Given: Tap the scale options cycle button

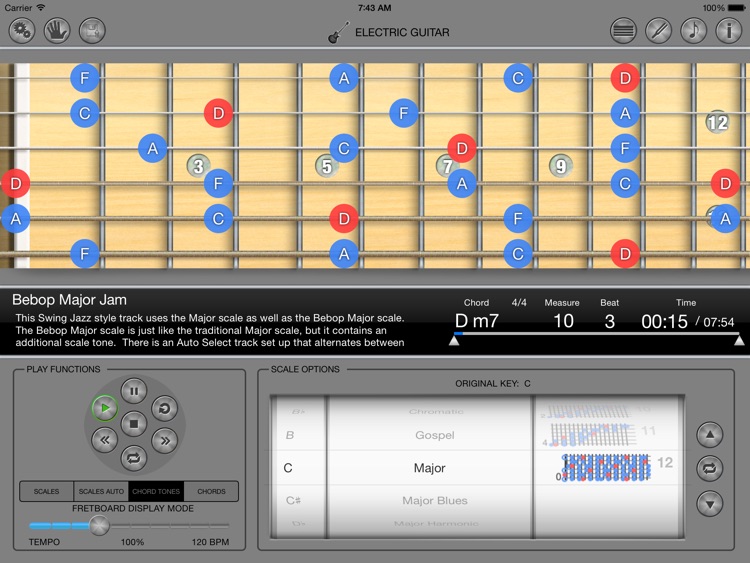Looking at the screenshot, I should pos(710,468).
